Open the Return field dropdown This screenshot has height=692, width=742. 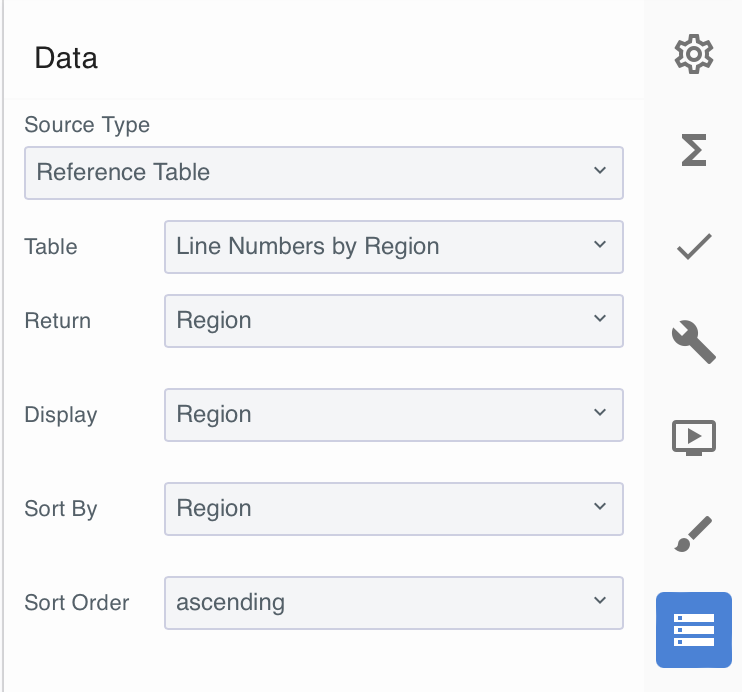point(392,320)
